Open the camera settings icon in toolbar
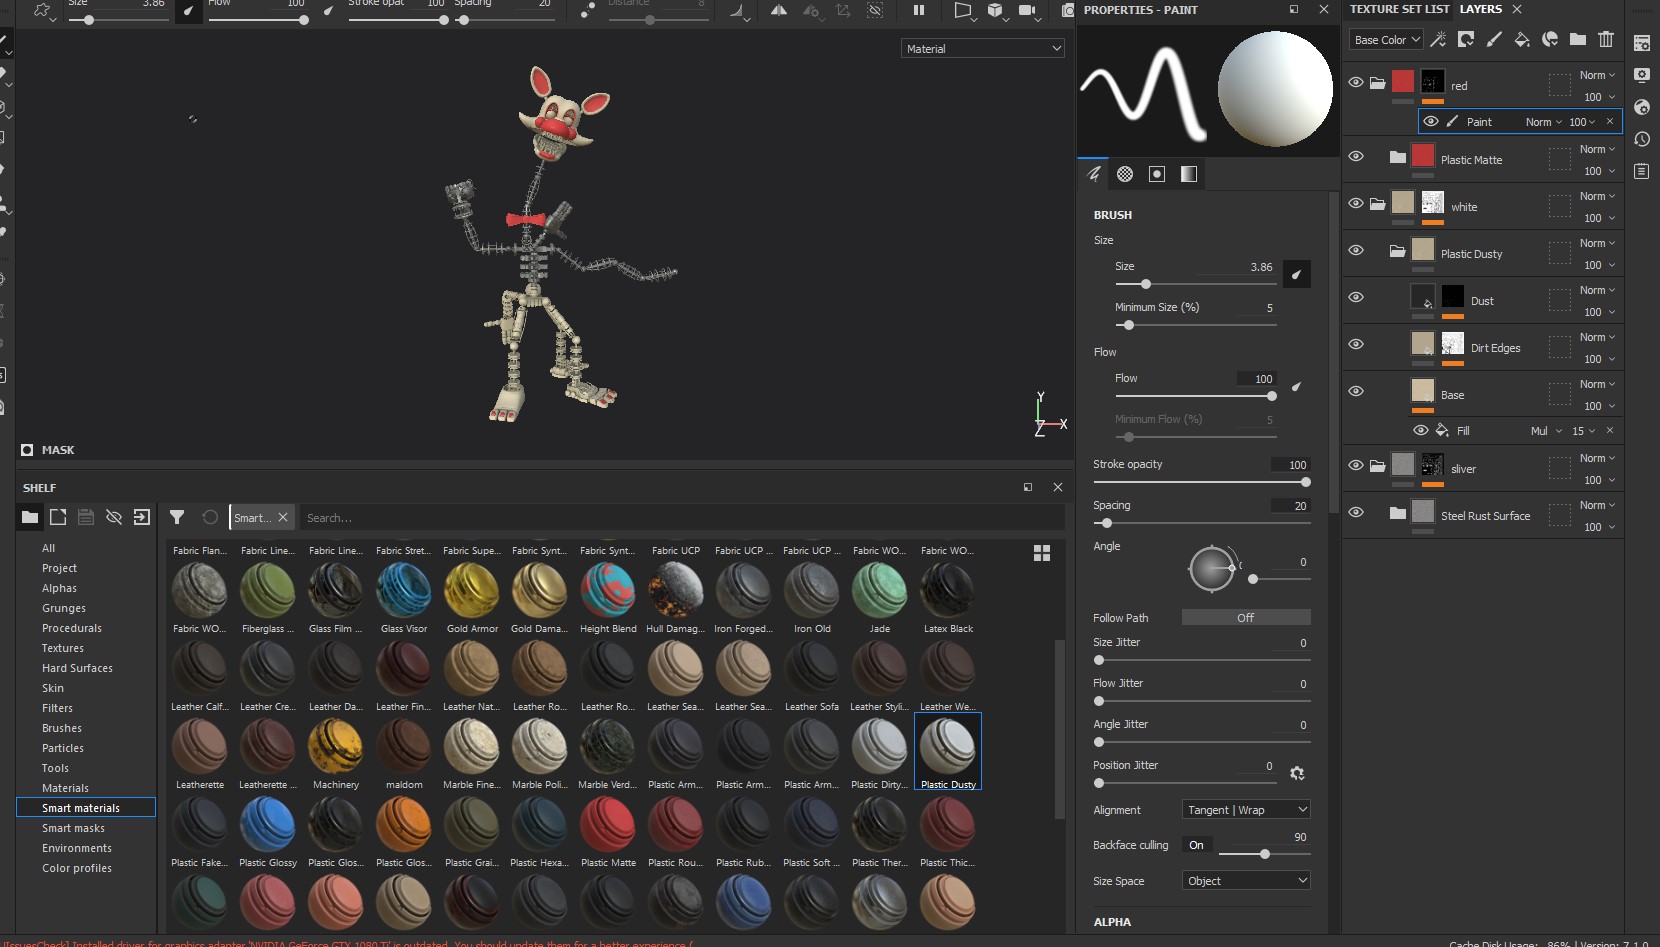 click(1027, 10)
